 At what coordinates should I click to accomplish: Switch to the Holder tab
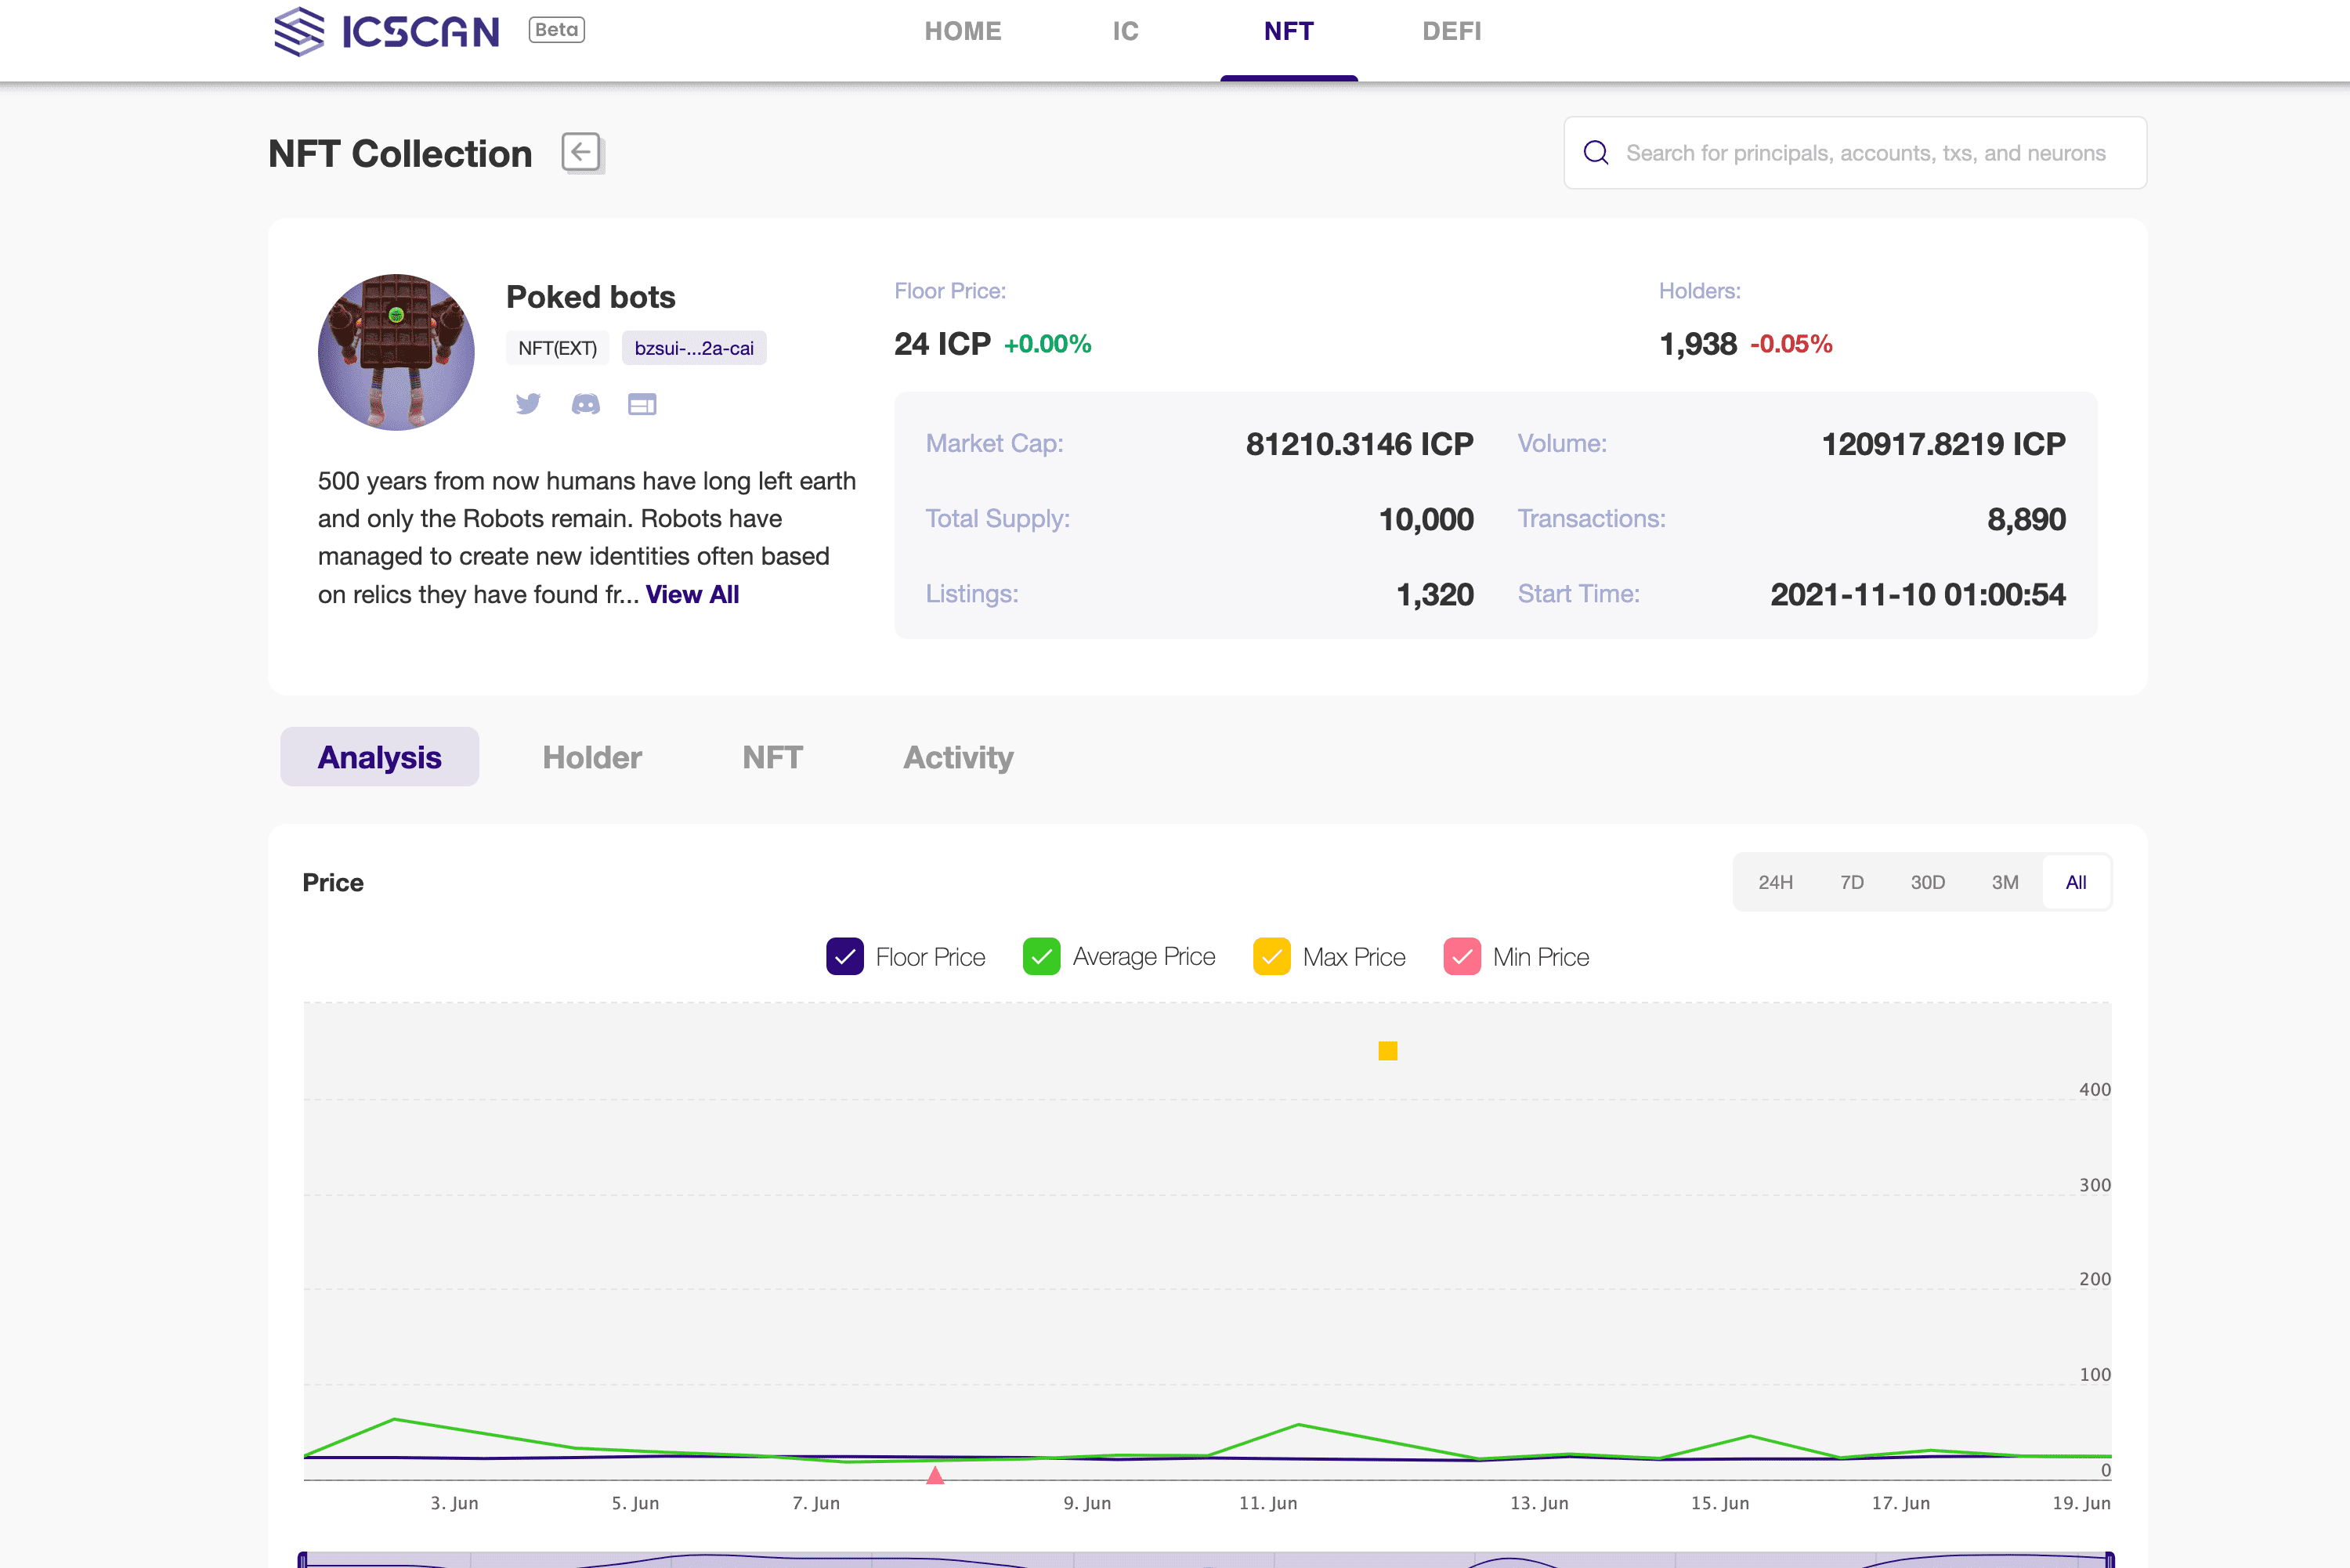pyautogui.click(x=592, y=757)
